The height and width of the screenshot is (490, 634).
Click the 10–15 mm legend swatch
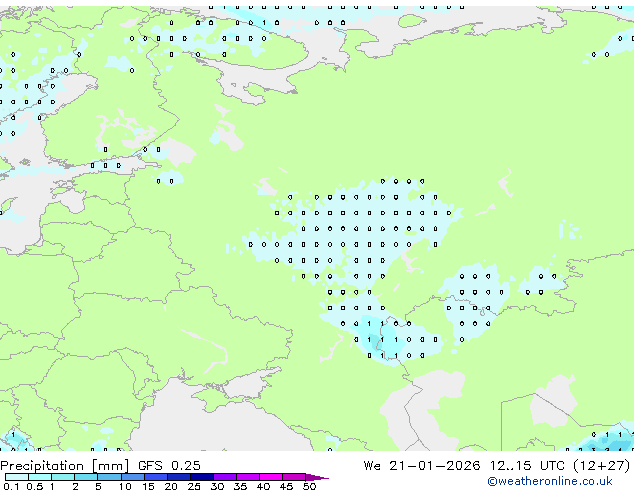[x=132, y=477]
